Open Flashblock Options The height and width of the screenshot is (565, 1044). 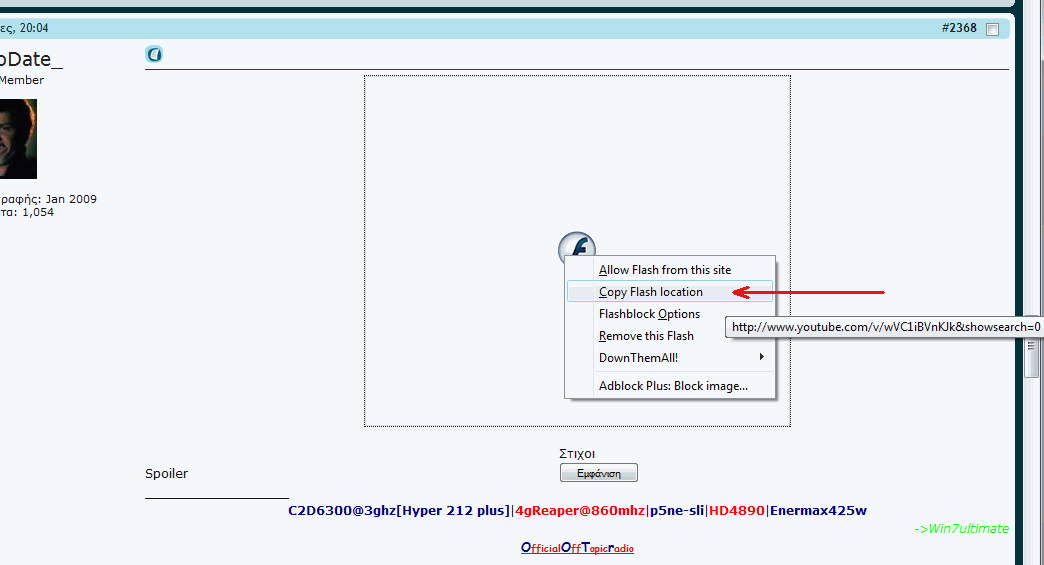(670, 313)
